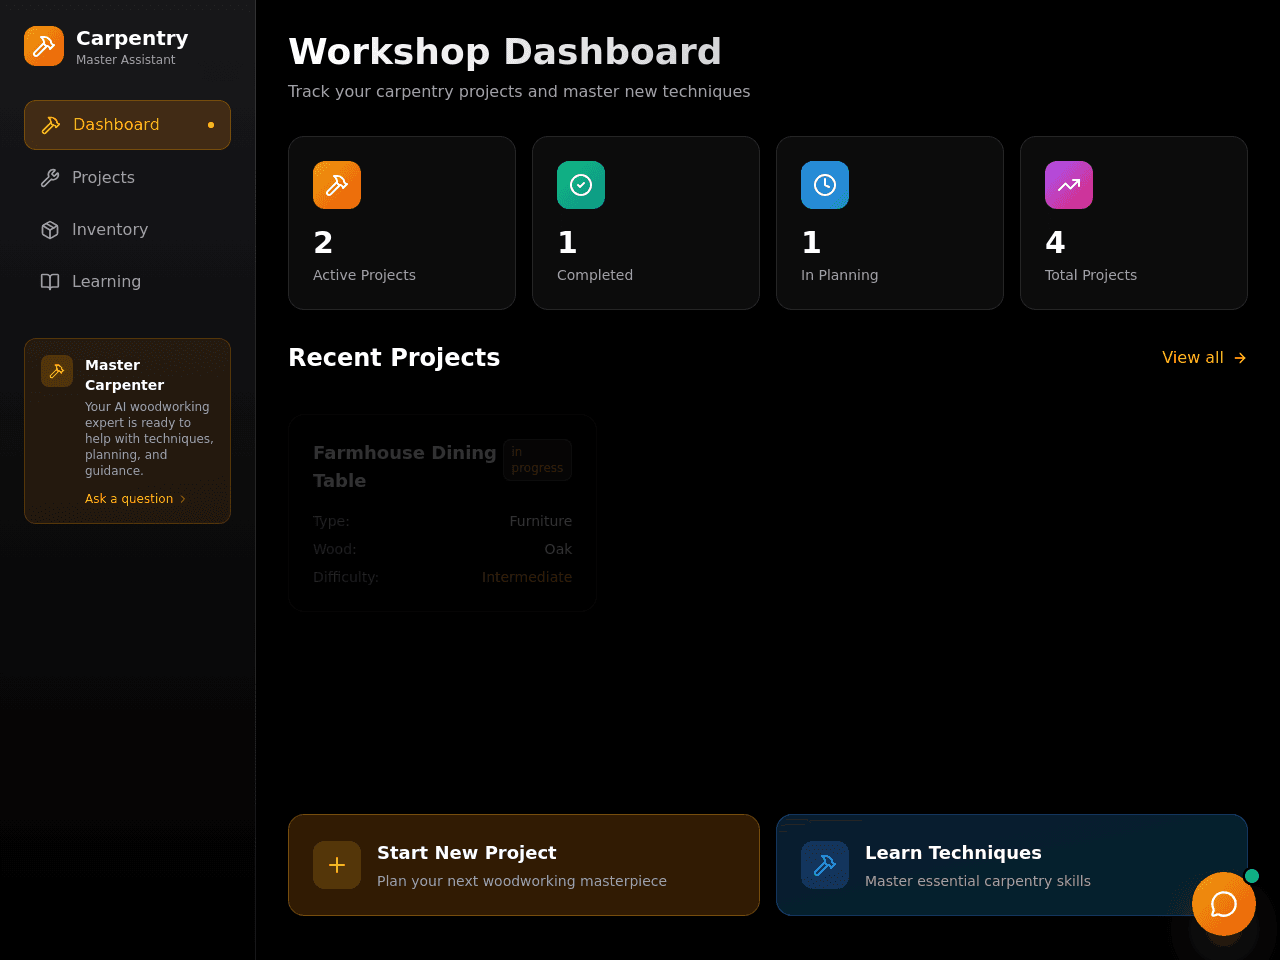Screen dimensions: 1280x960
Task: Click the Learn Techniques hammer icon
Action: tap(825, 865)
